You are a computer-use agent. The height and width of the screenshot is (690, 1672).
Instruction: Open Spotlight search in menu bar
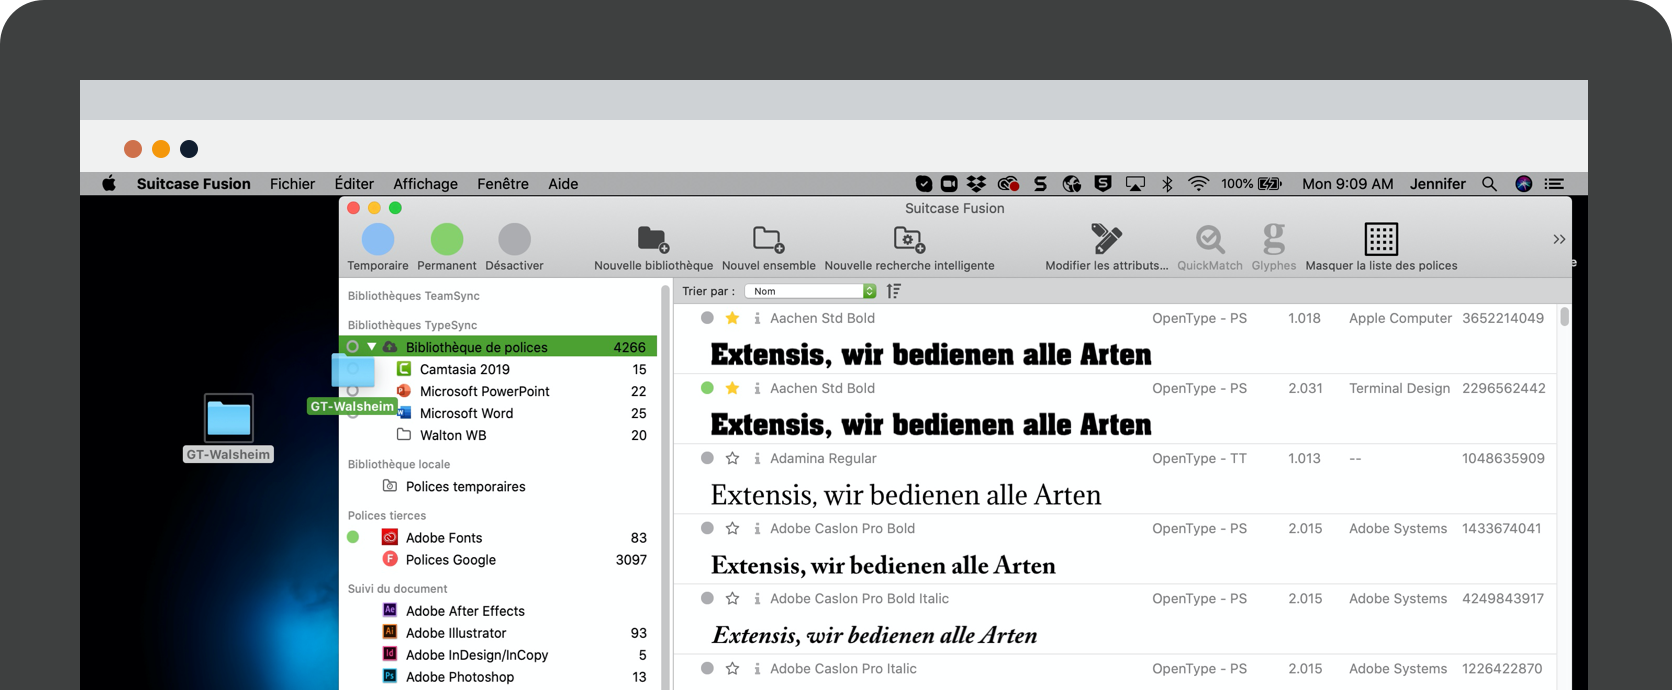(x=1489, y=184)
